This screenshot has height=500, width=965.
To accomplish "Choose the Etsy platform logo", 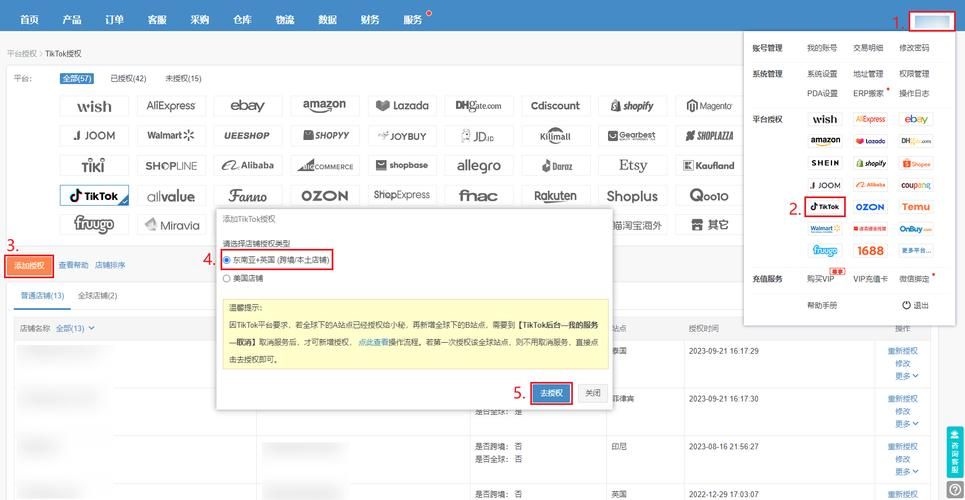I will pyautogui.click(x=632, y=166).
